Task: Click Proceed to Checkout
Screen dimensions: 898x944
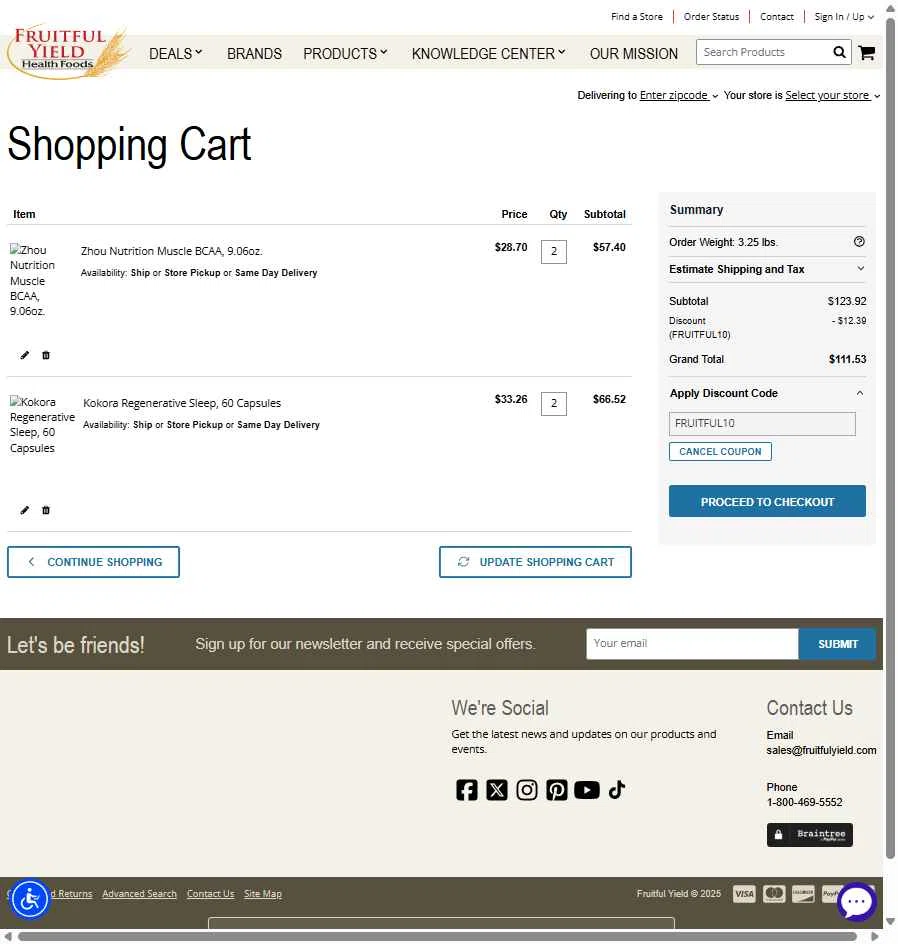Action: coord(767,501)
